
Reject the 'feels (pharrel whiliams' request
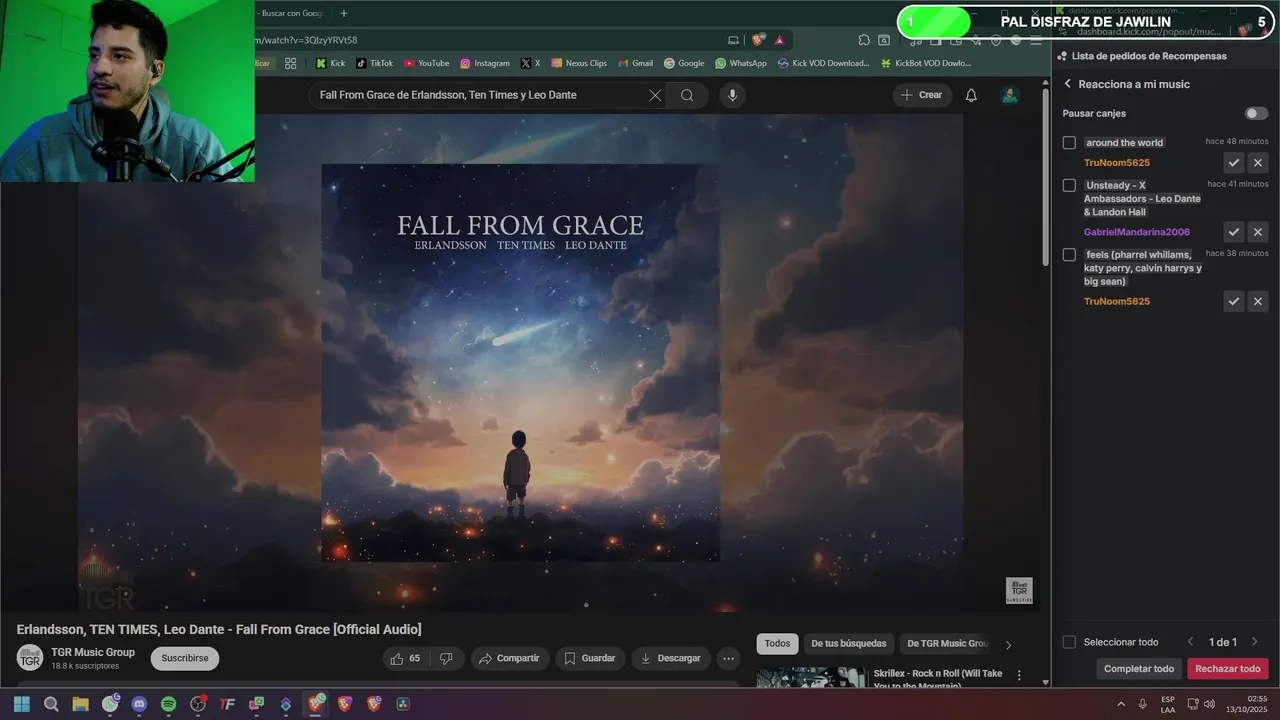point(1258,301)
